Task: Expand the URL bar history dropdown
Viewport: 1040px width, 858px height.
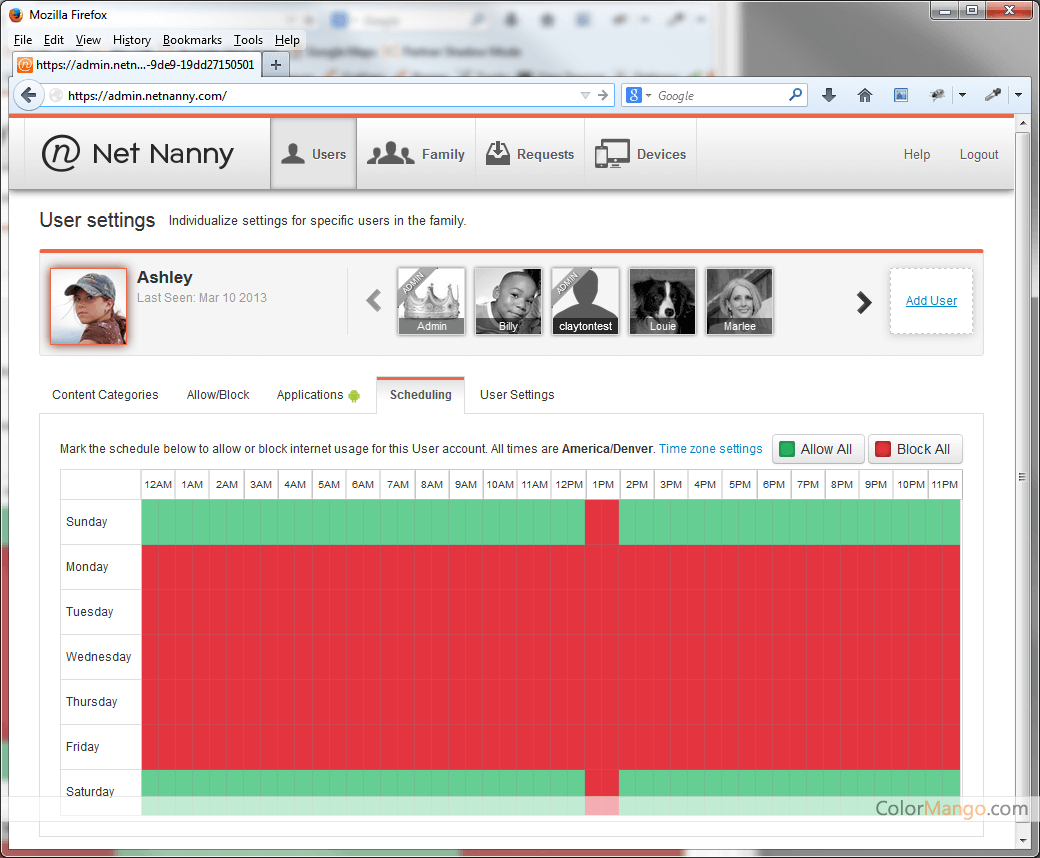Action: pos(585,96)
